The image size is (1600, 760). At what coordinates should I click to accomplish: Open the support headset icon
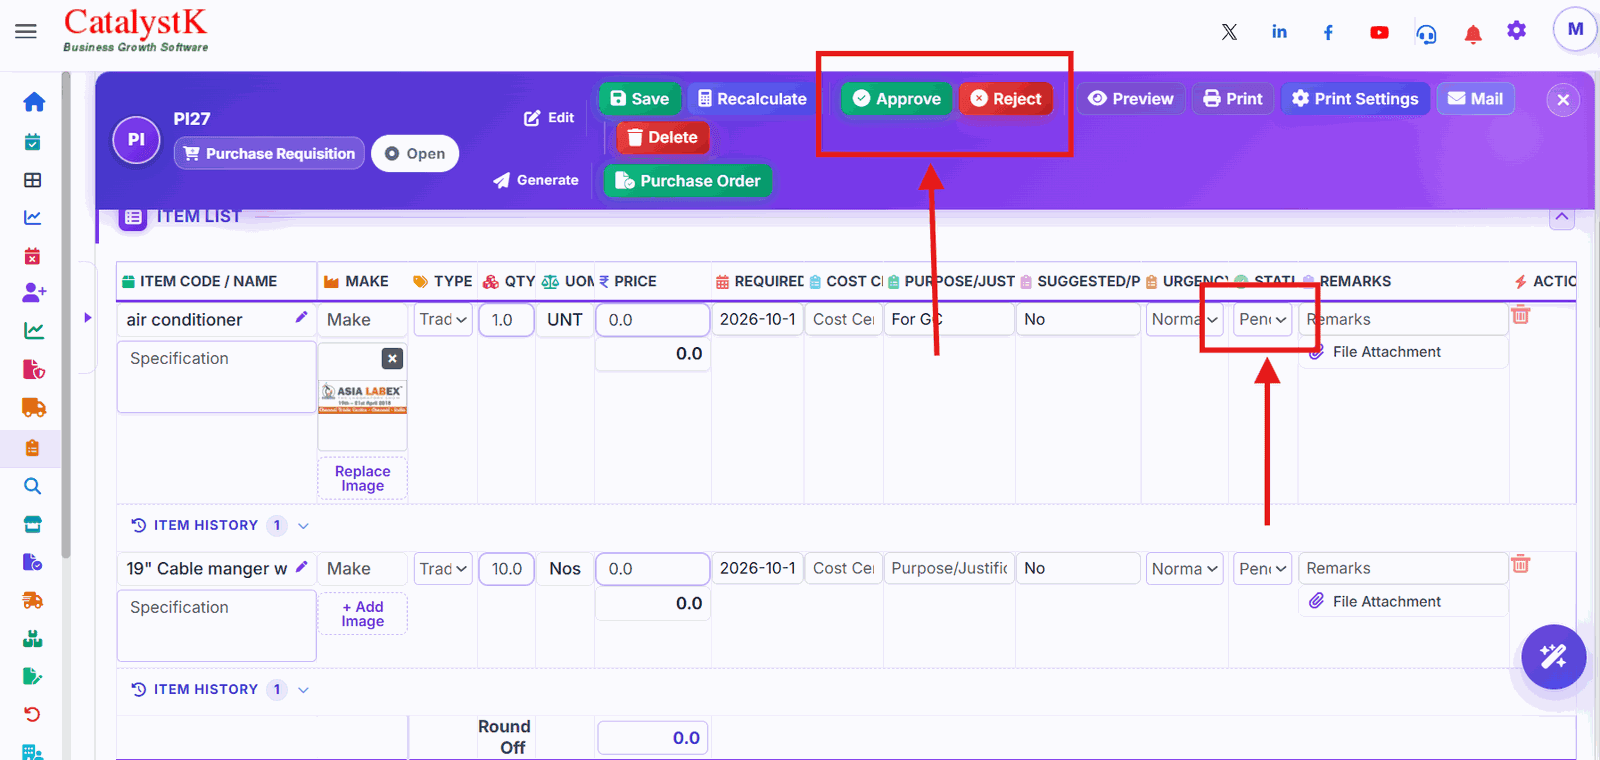click(1426, 33)
